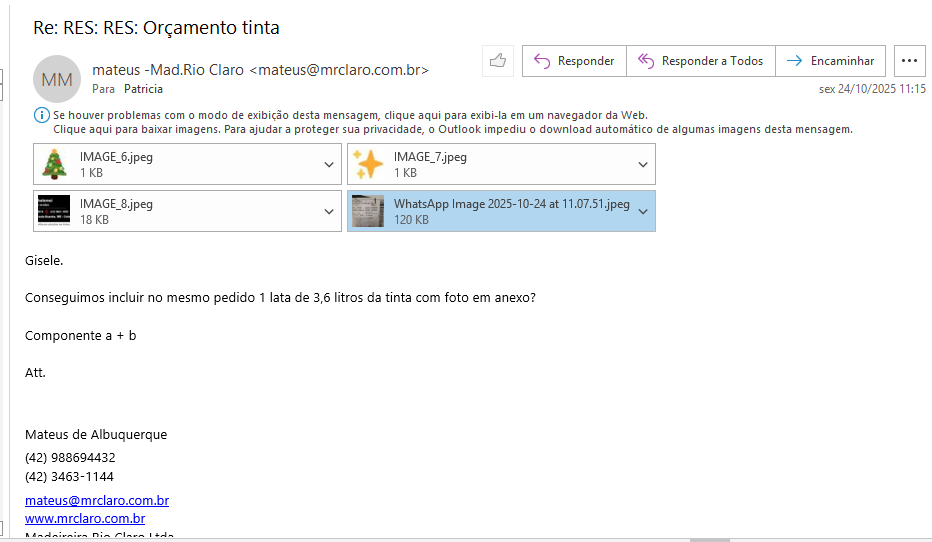932x542 pixels.
Task: Click the IMAGE_8.jpeg thumbnail icon
Action: click(53, 211)
